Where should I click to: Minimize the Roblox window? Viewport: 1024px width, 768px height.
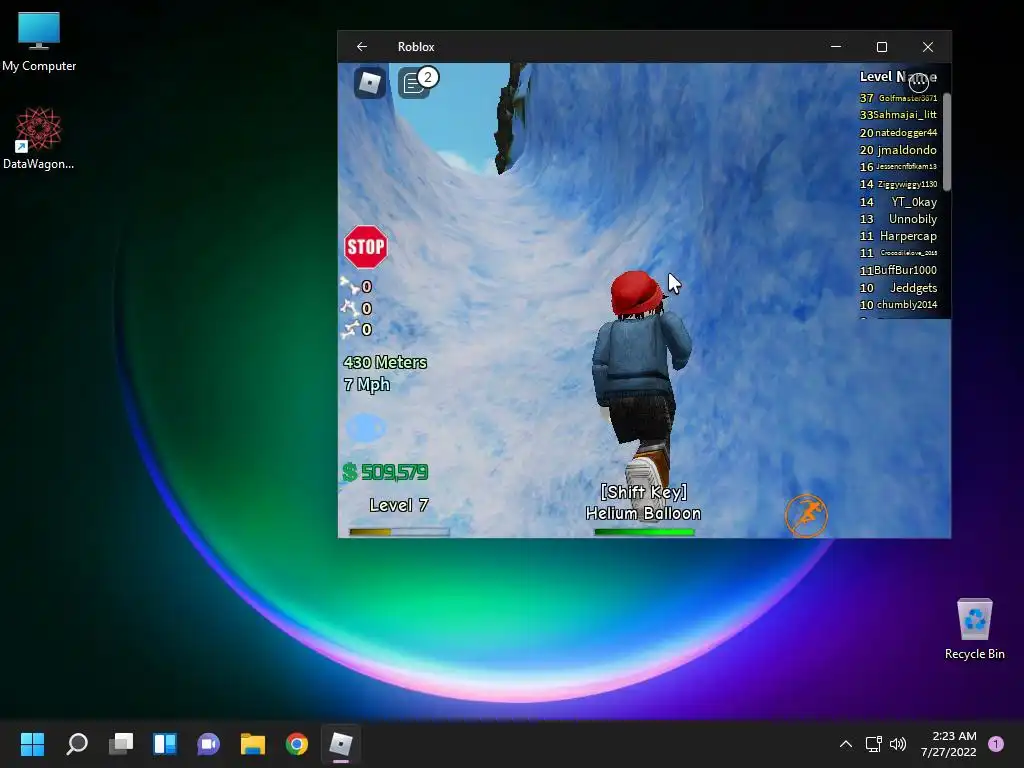click(835, 46)
